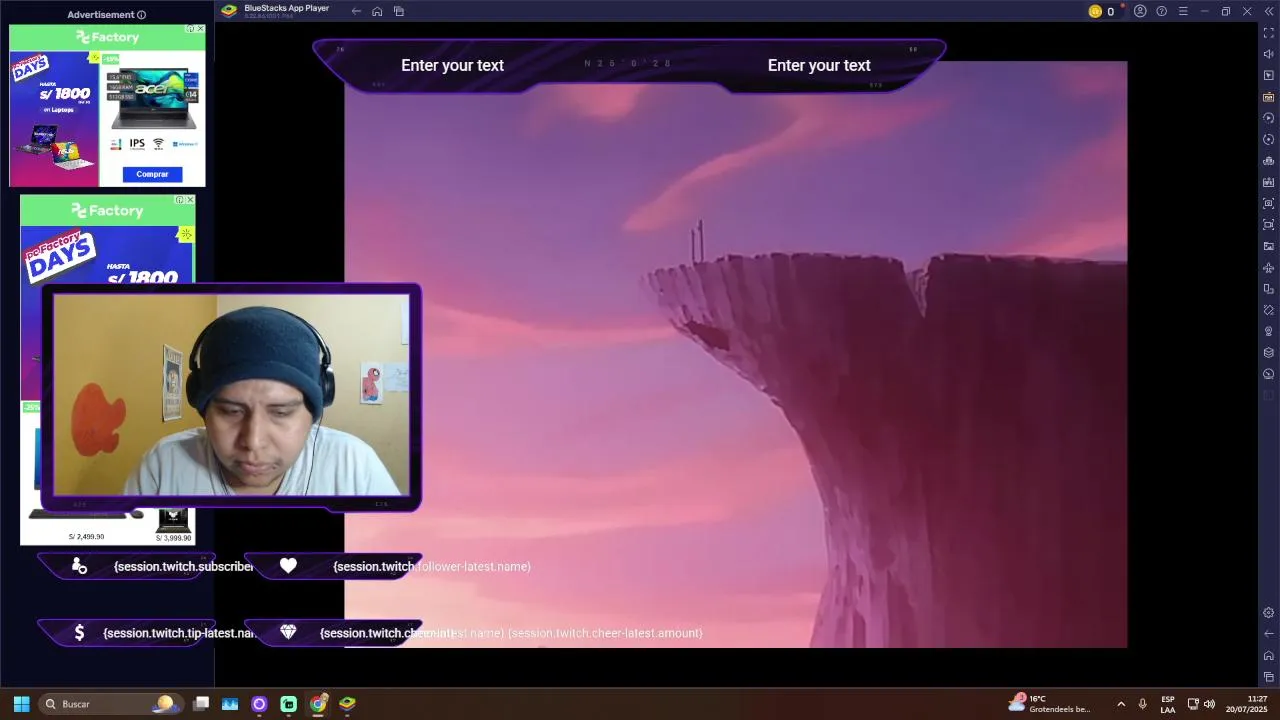
Task: Toggle BlueStacks fullscreen mode from side toolbar
Action: [1269, 33]
